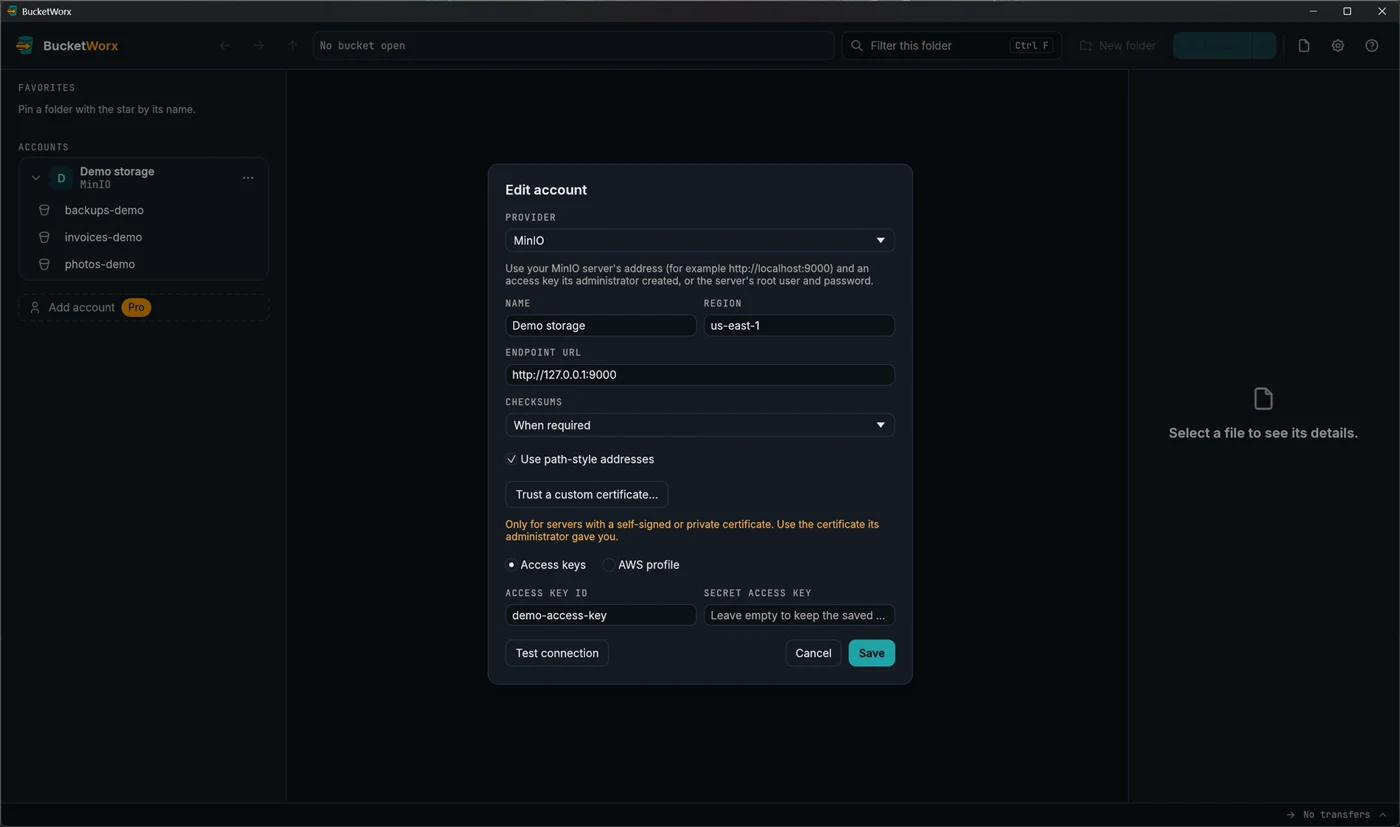1400x827 pixels.
Task: Click the 'No bucket open' path bar
Action: point(573,45)
